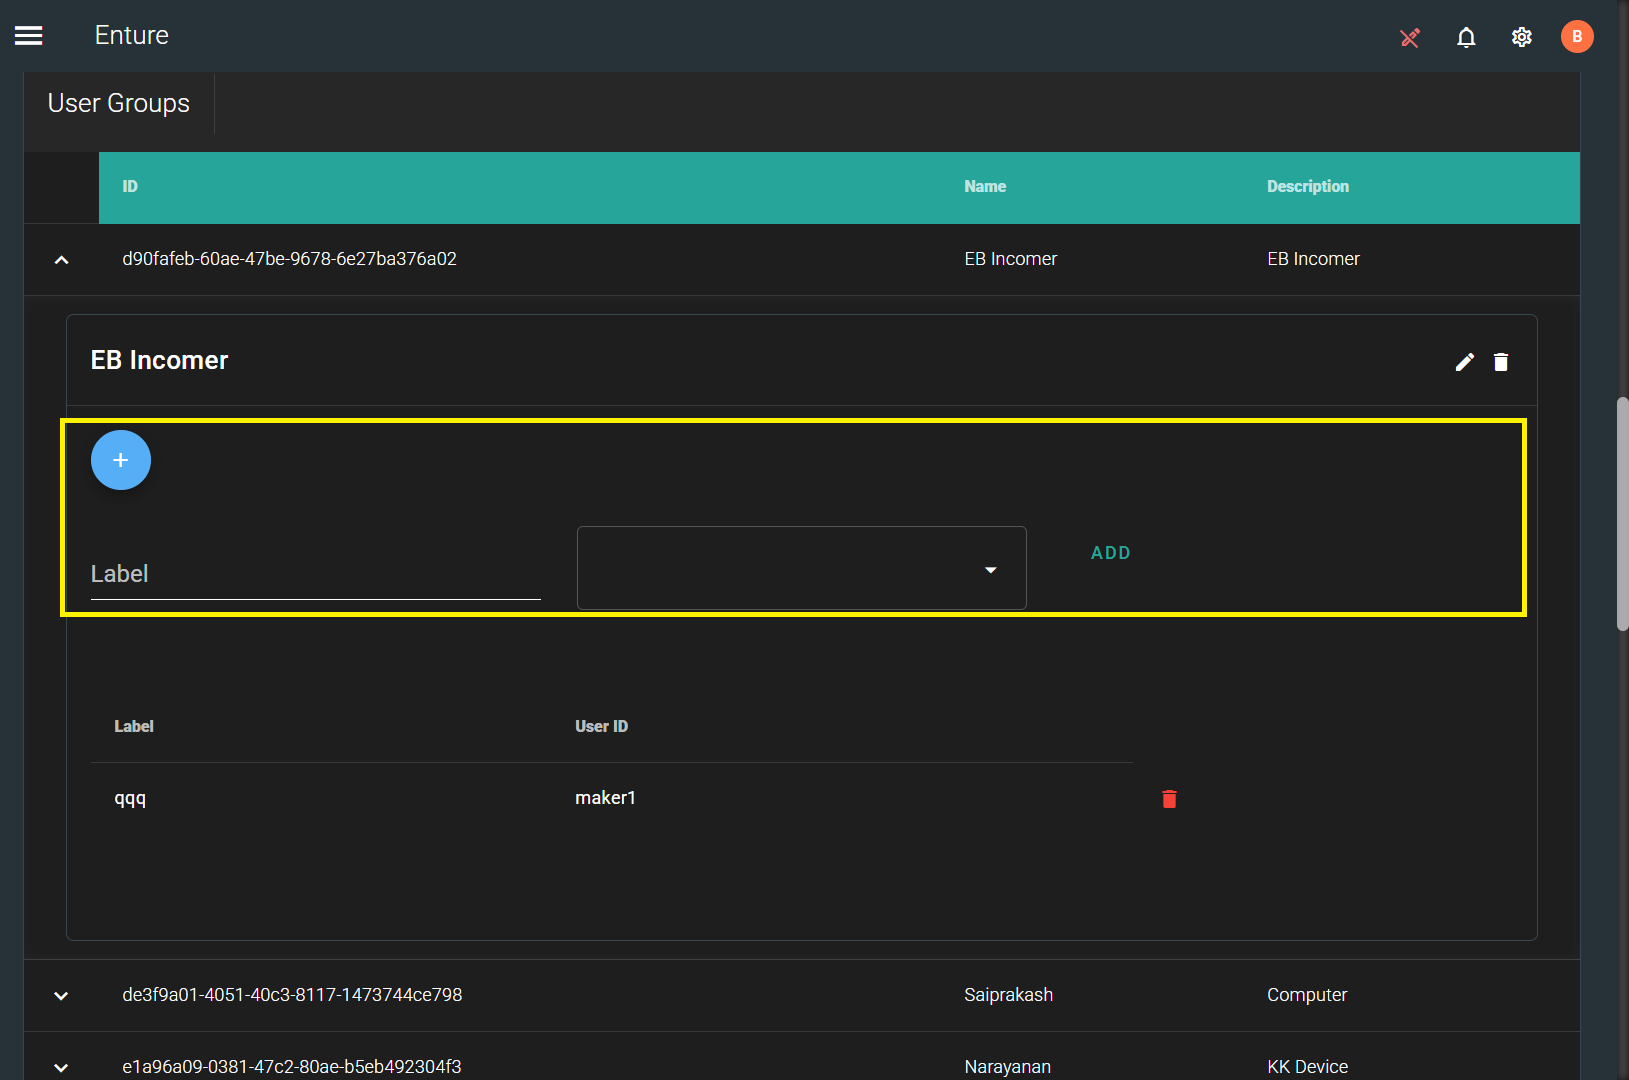This screenshot has width=1629, height=1080.
Task: Select the User Groups tab
Action: coord(119,103)
